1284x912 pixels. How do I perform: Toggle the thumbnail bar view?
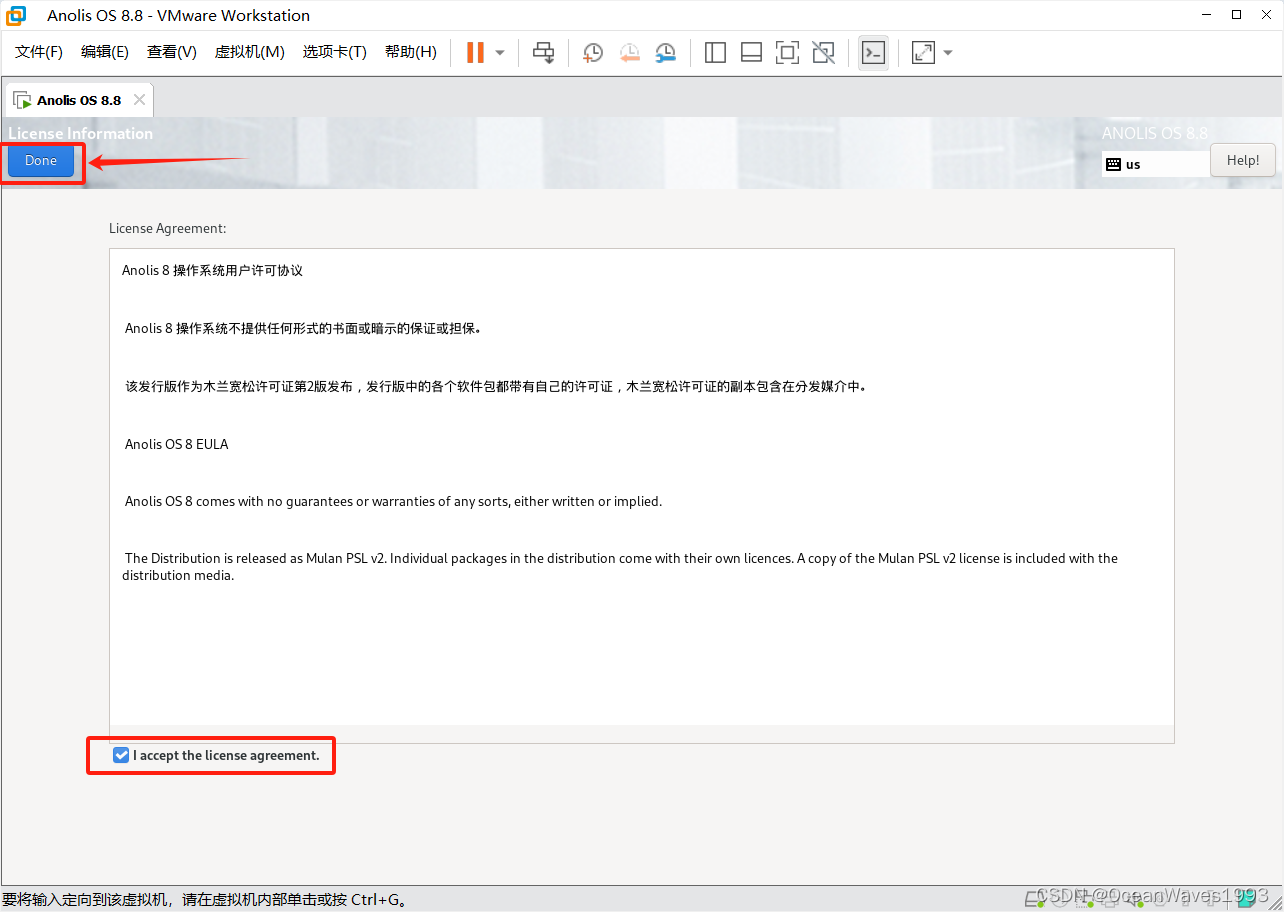click(751, 52)
